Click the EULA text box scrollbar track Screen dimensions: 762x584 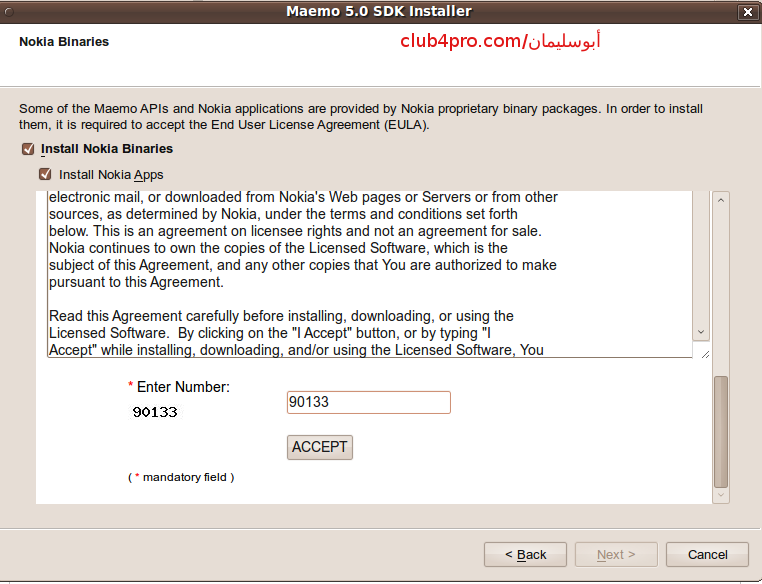coord(701,258)
